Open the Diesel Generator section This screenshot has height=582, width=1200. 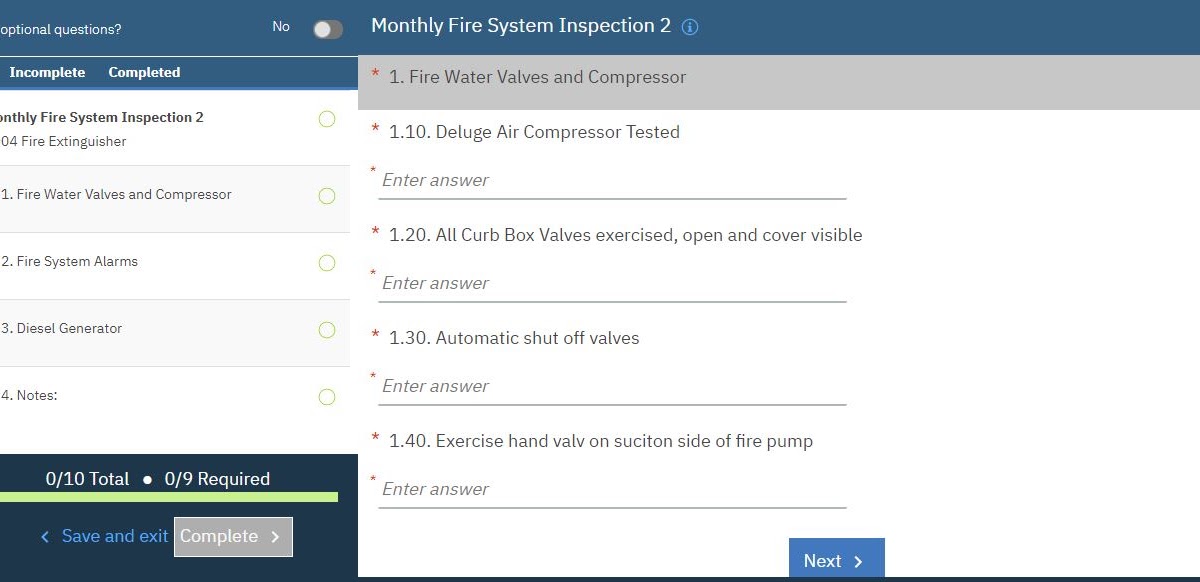coord(62,329)
